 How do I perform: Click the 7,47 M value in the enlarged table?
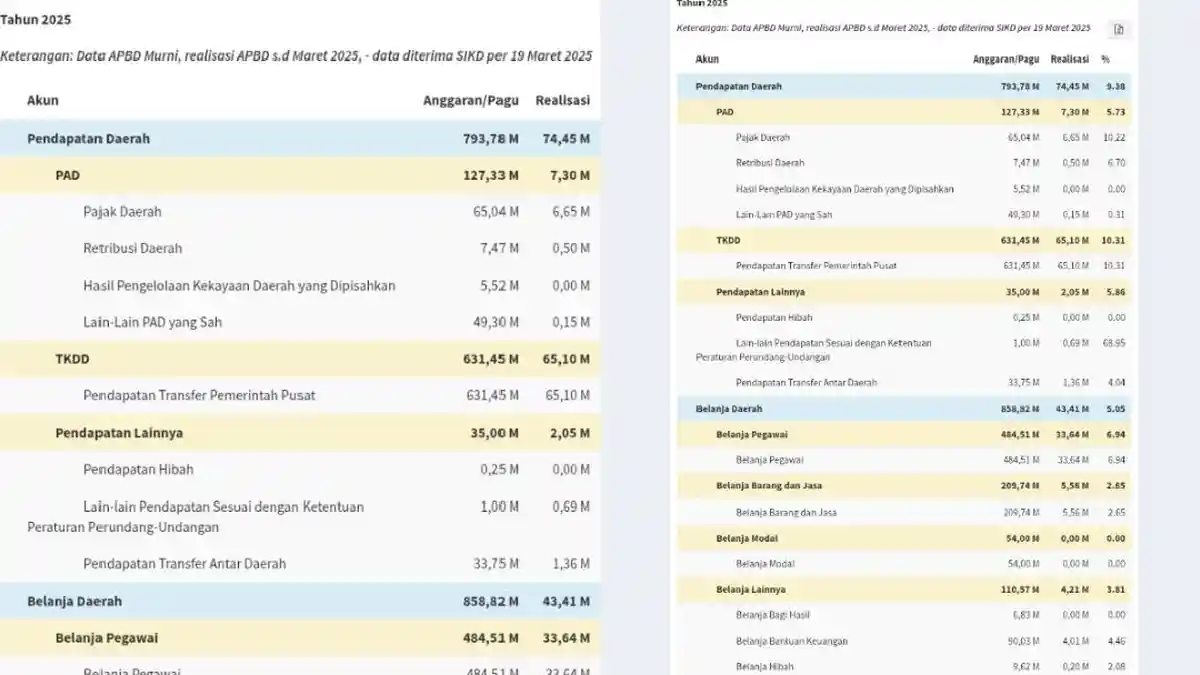click(x=500, y=248)
